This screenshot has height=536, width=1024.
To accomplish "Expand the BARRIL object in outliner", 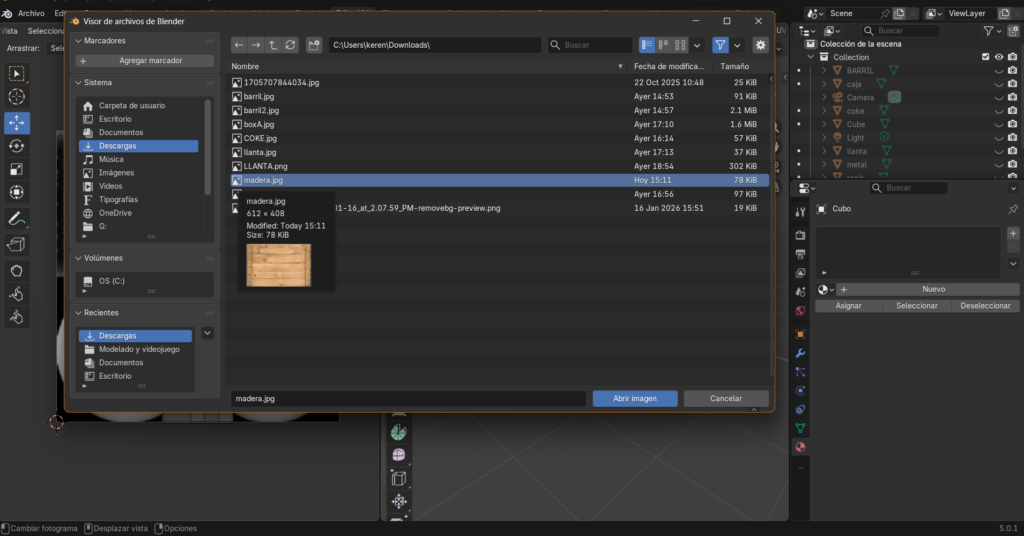I will (x=824, y=71).
